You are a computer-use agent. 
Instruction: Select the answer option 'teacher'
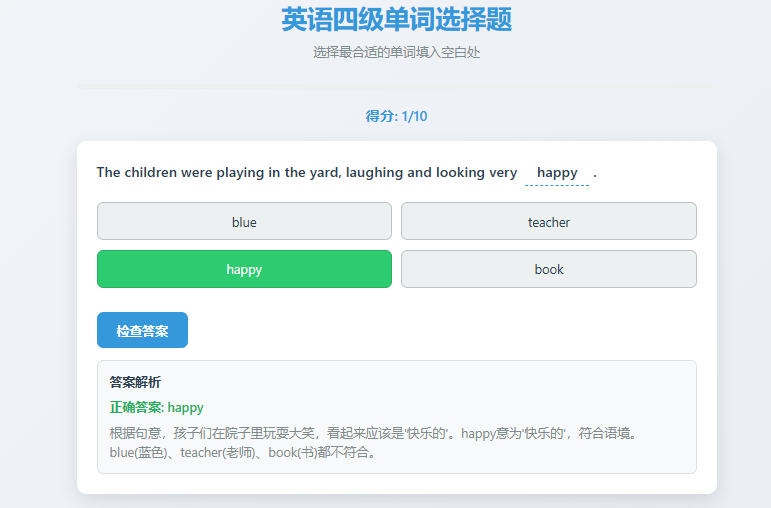[x=549, y=221]
